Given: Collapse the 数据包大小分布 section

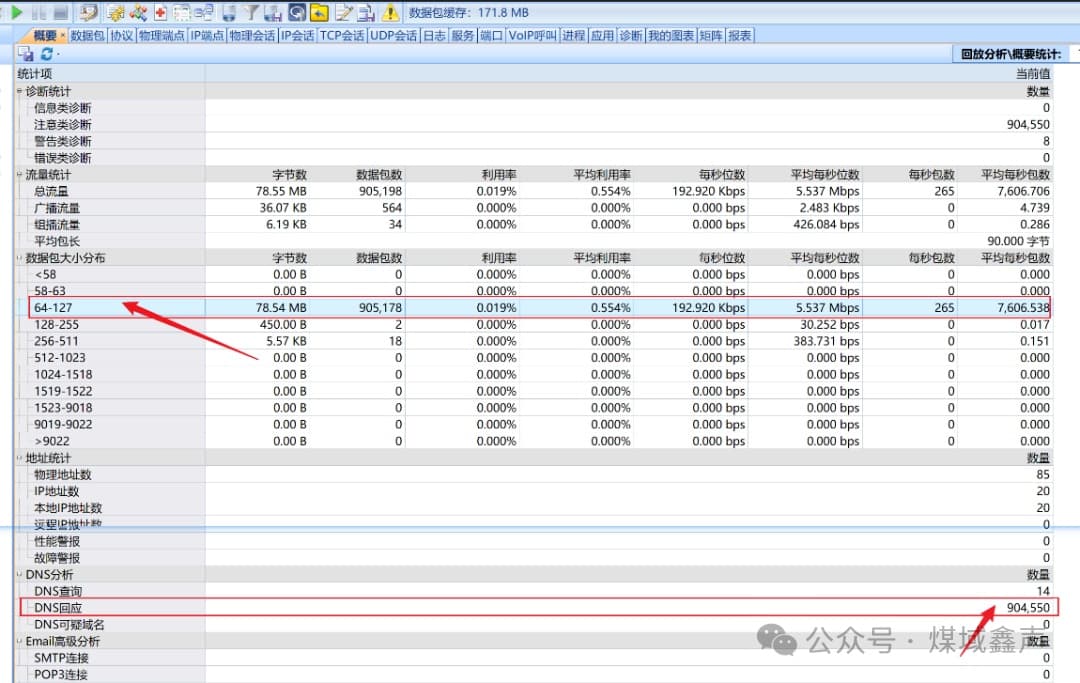Looking at the screenshot, I should [x=19, y=258].
